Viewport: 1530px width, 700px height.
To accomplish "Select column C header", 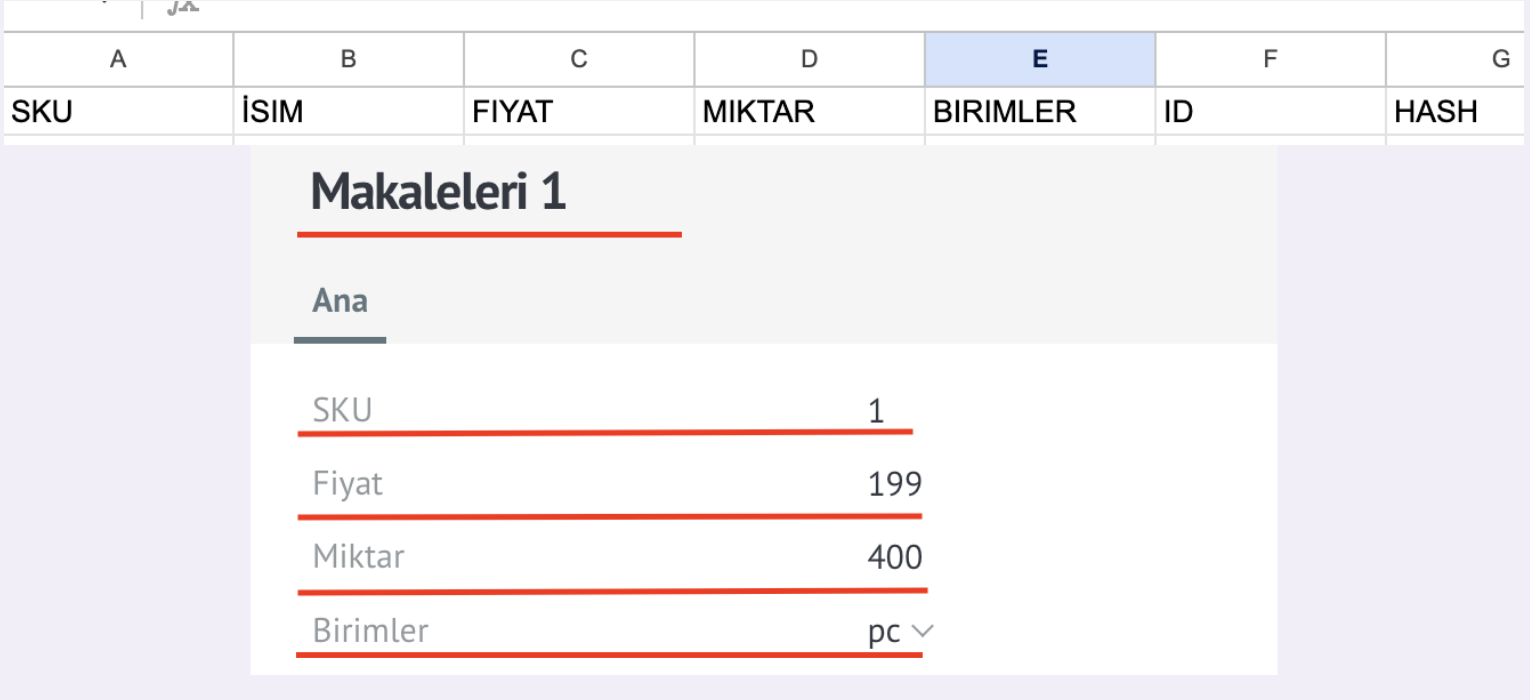I will [579, 59].
